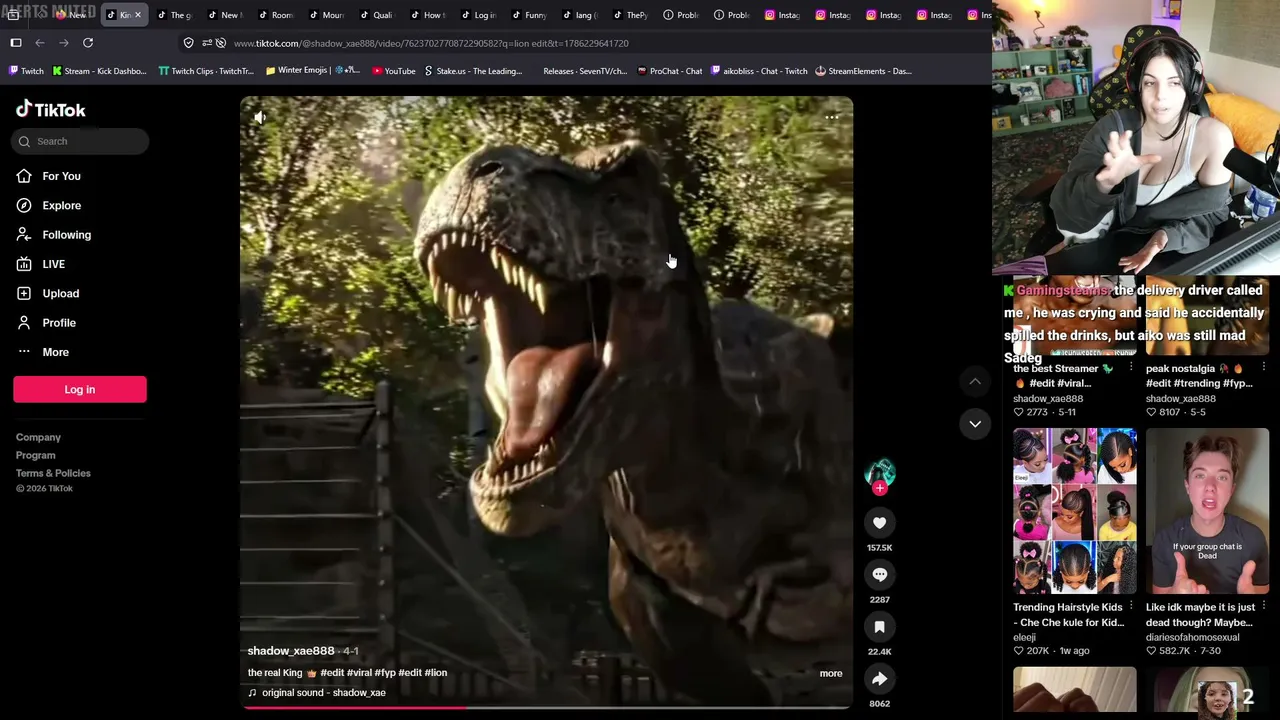Open the video options three-dot menu
1280x720 pixels.
coord(832,117)
